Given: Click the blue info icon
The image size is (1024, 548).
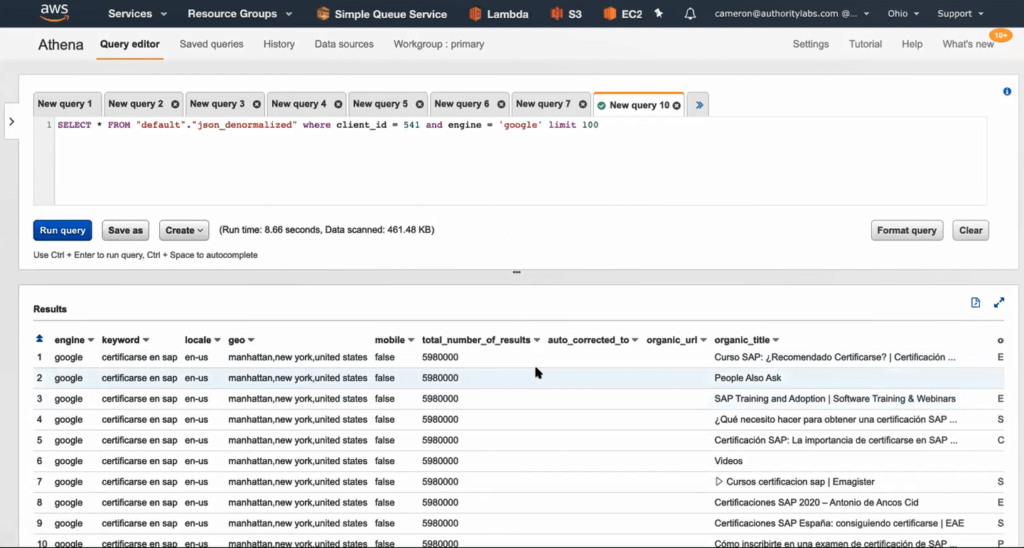Looking at the screenshot, I should [x=1007, y=91].
